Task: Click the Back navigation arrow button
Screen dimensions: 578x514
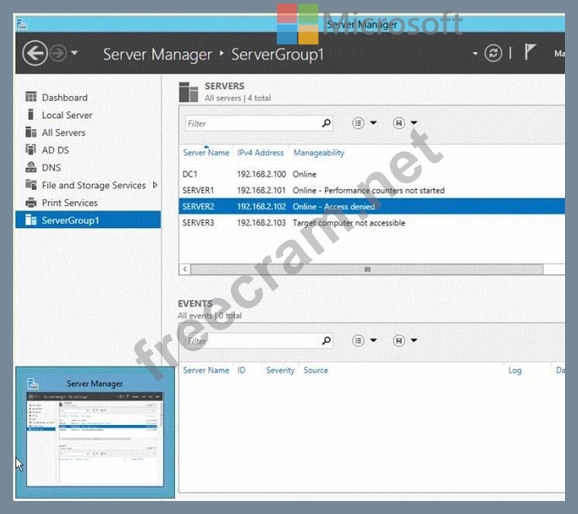Action: (x=35, y=53)
